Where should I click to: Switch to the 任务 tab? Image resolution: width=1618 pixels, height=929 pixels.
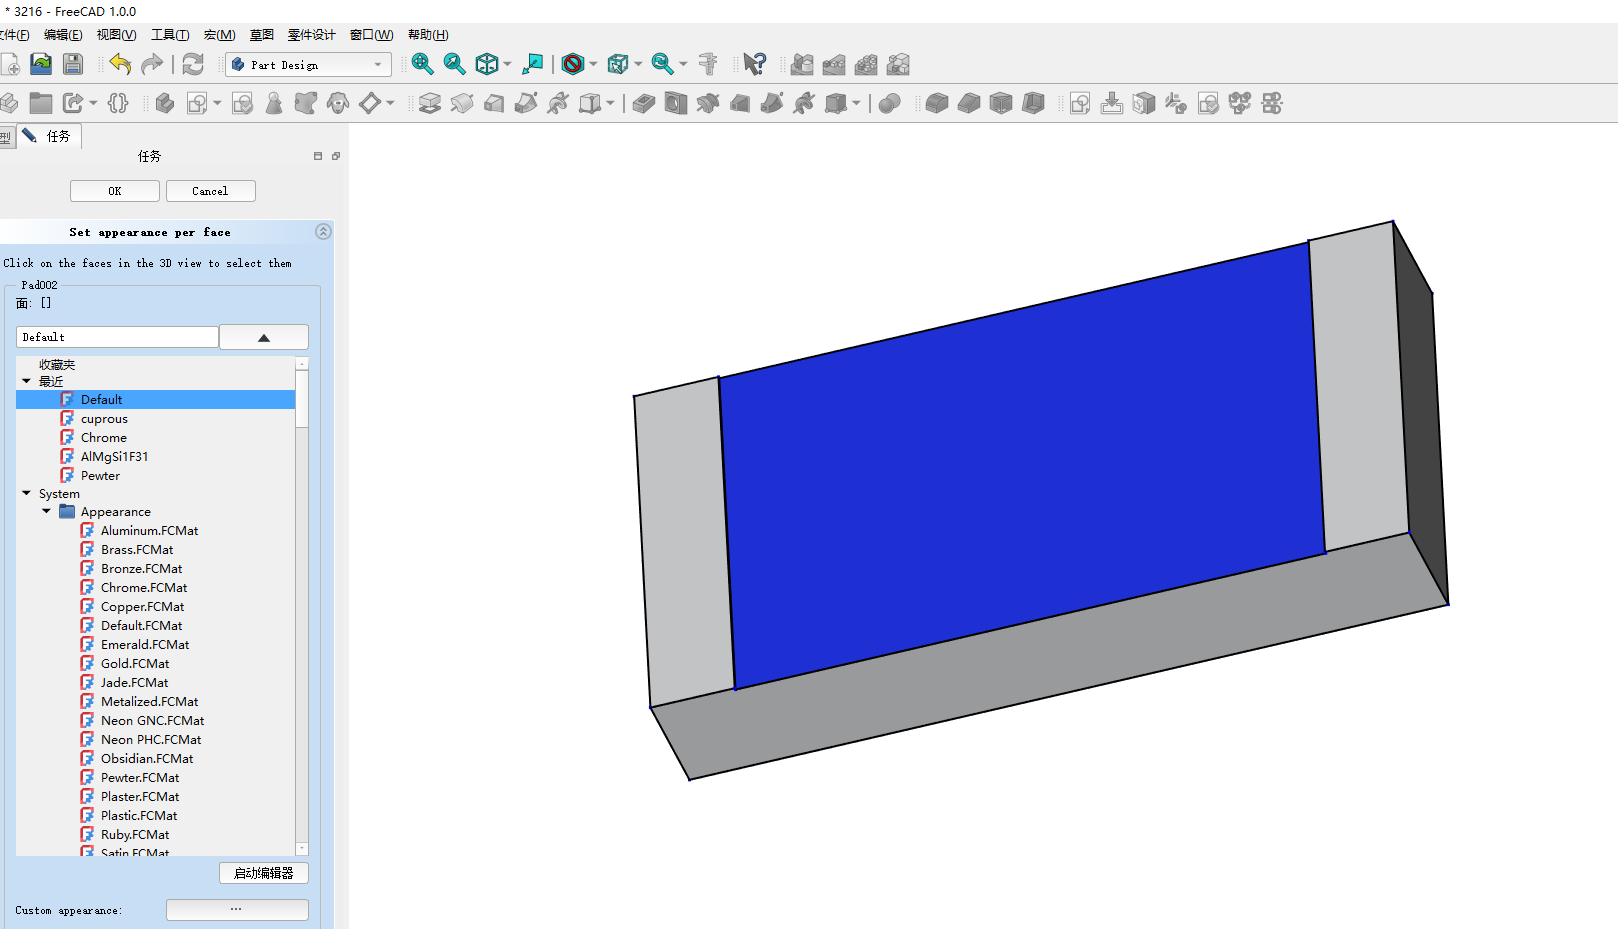click(x=50, y=136)
